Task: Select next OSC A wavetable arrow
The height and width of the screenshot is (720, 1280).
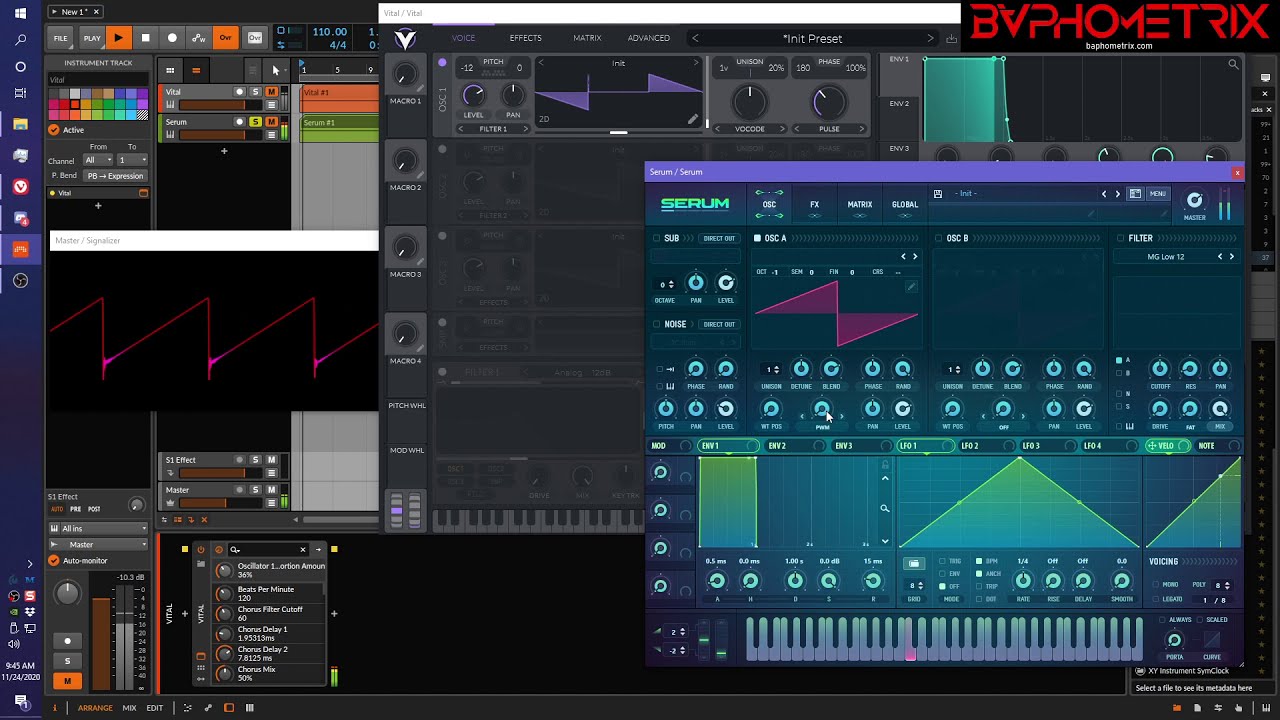Action: coord(915,257)
